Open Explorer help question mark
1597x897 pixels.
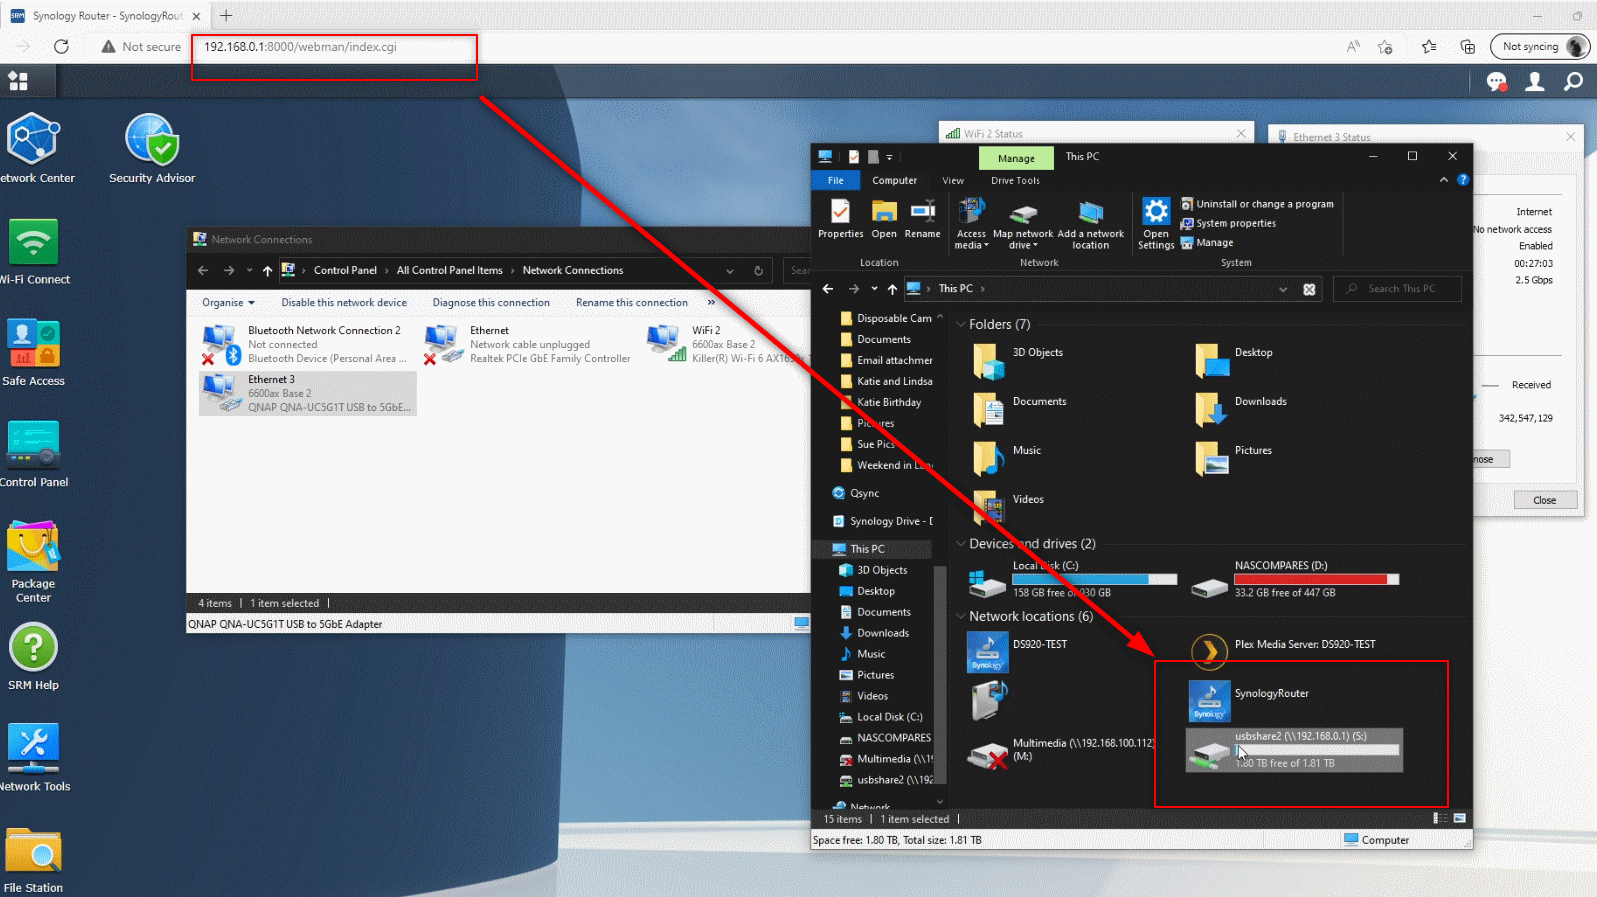(x=1463, y=180)
